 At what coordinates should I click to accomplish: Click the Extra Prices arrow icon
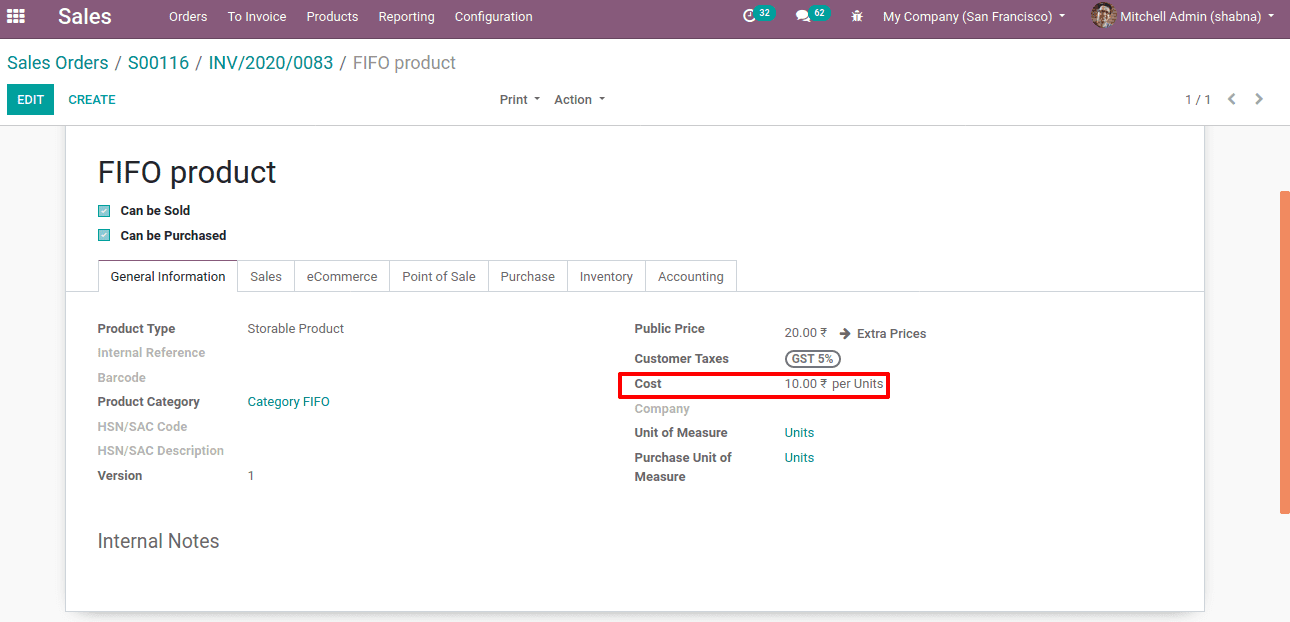pos(845,334)
